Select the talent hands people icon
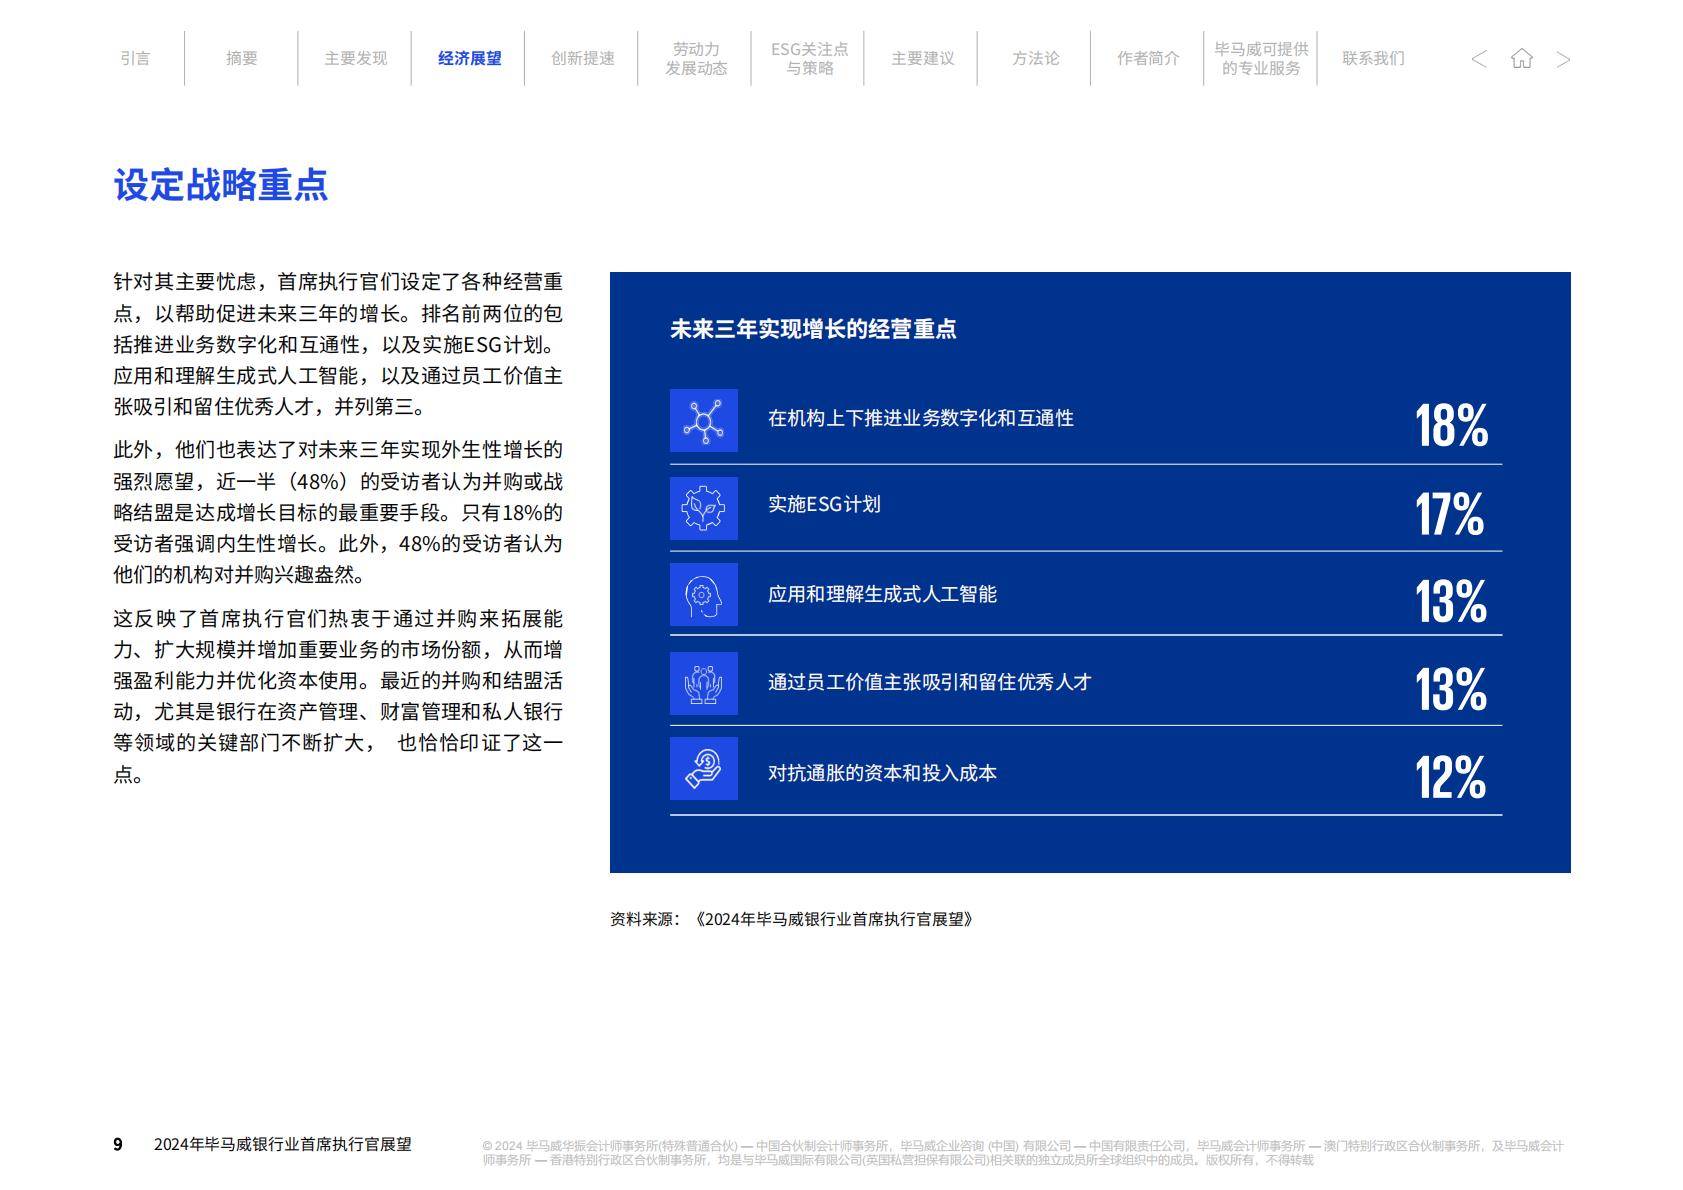 (704, 683)
